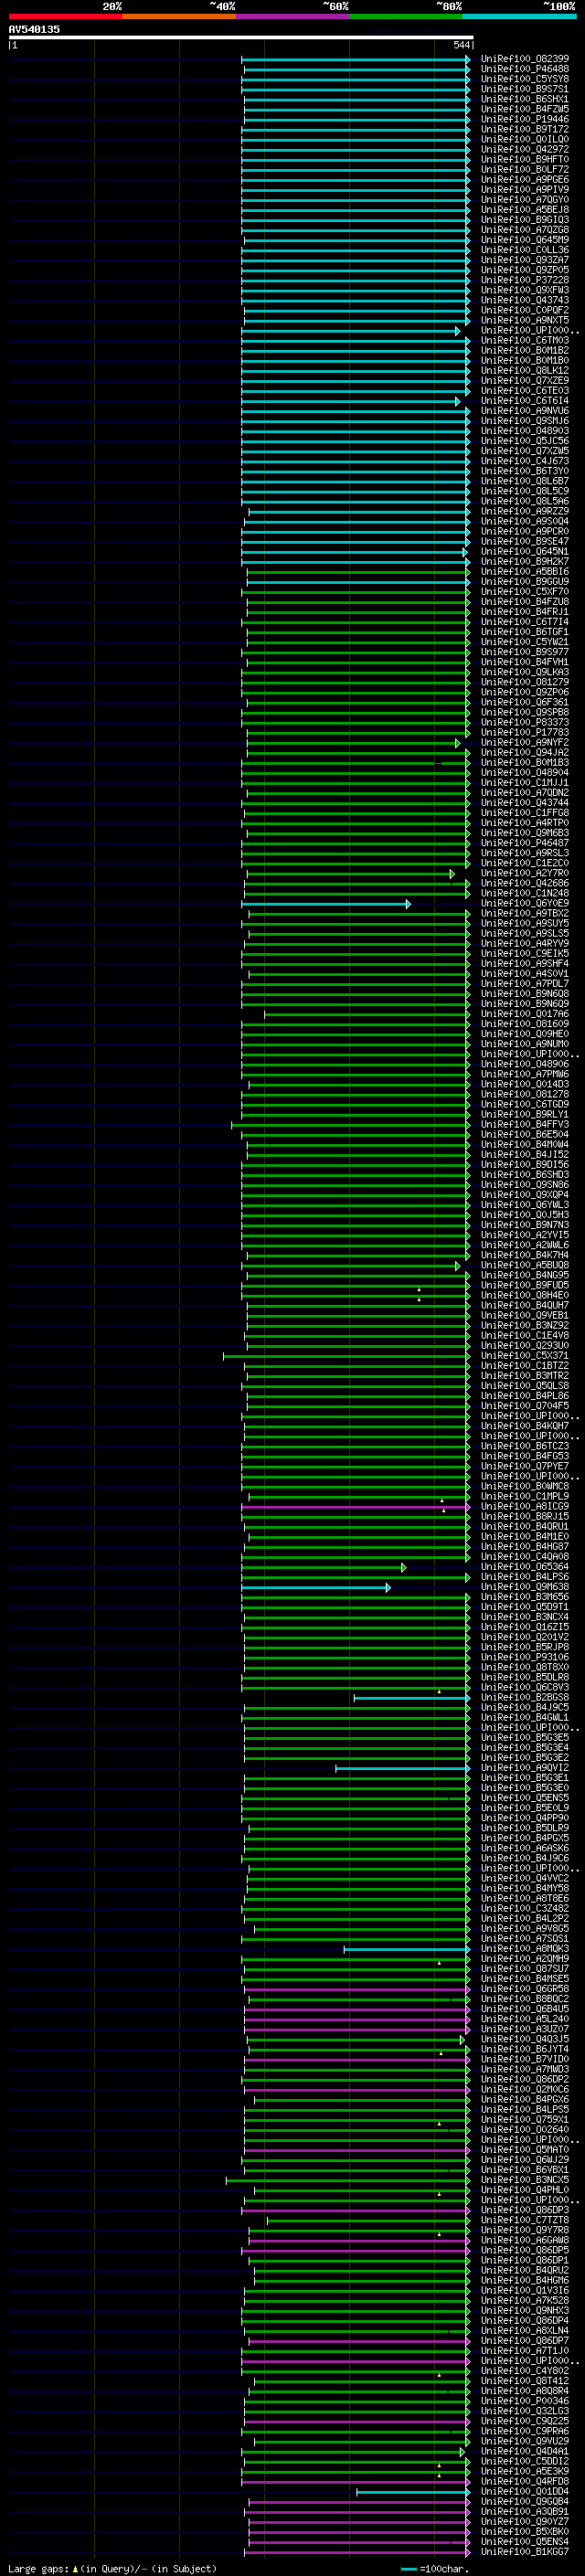Click hit label UniRef100_C6TM03
585x2576 pixels.
[524, 340]
